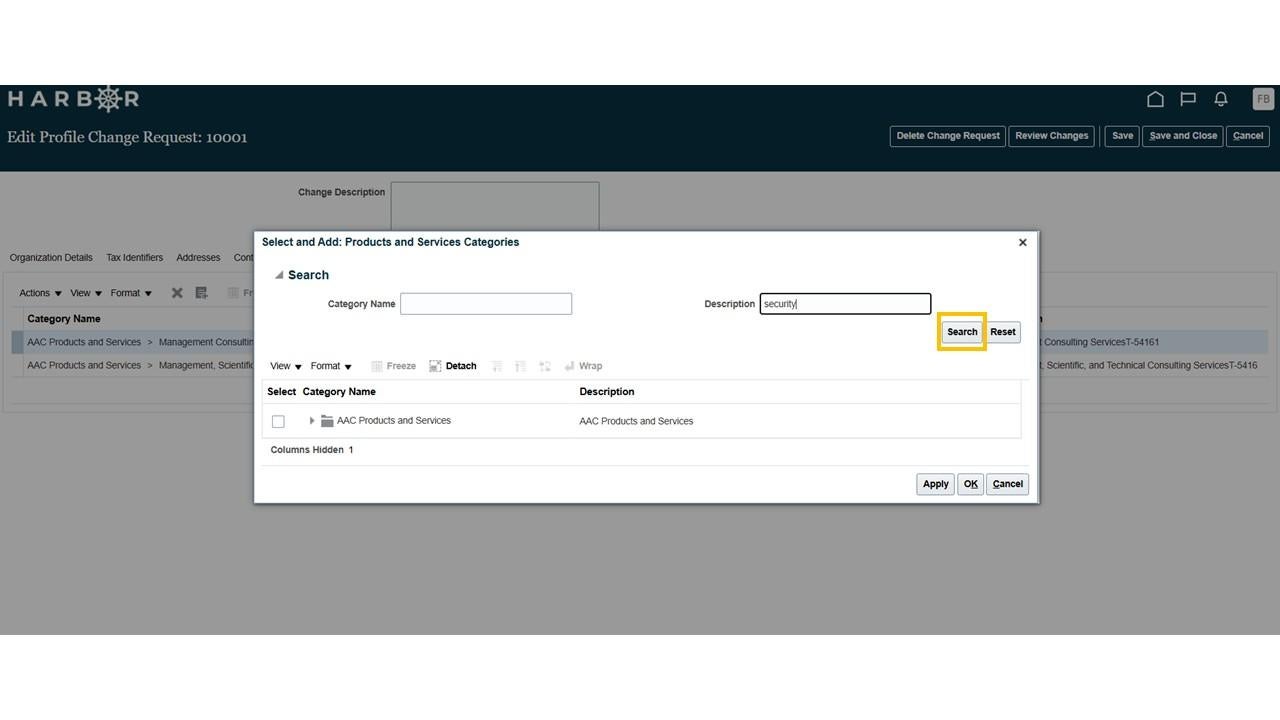Expand the AAC Products and Services node
Screen dimensions: 1280x720
312,421
